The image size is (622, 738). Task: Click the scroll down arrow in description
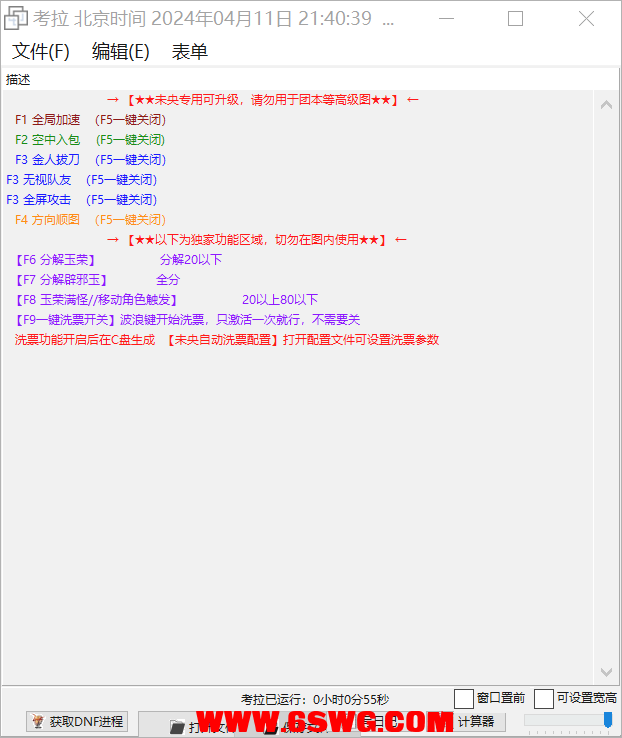point(606,672)
